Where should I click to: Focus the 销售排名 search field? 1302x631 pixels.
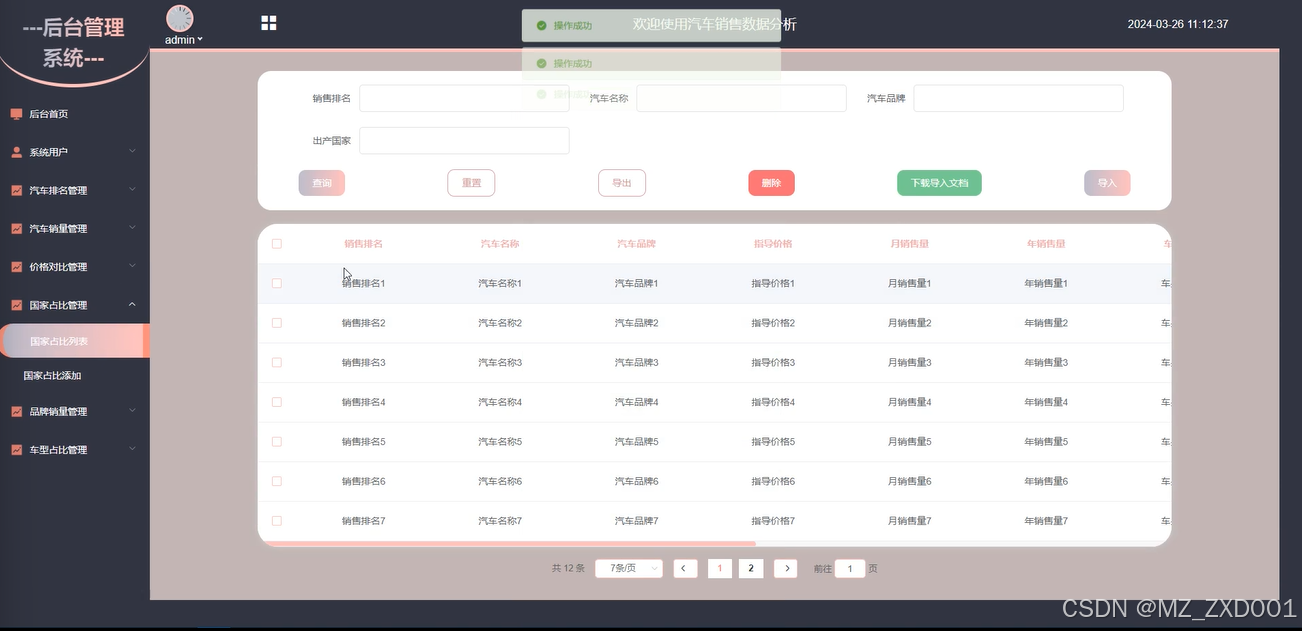(464, 98)
